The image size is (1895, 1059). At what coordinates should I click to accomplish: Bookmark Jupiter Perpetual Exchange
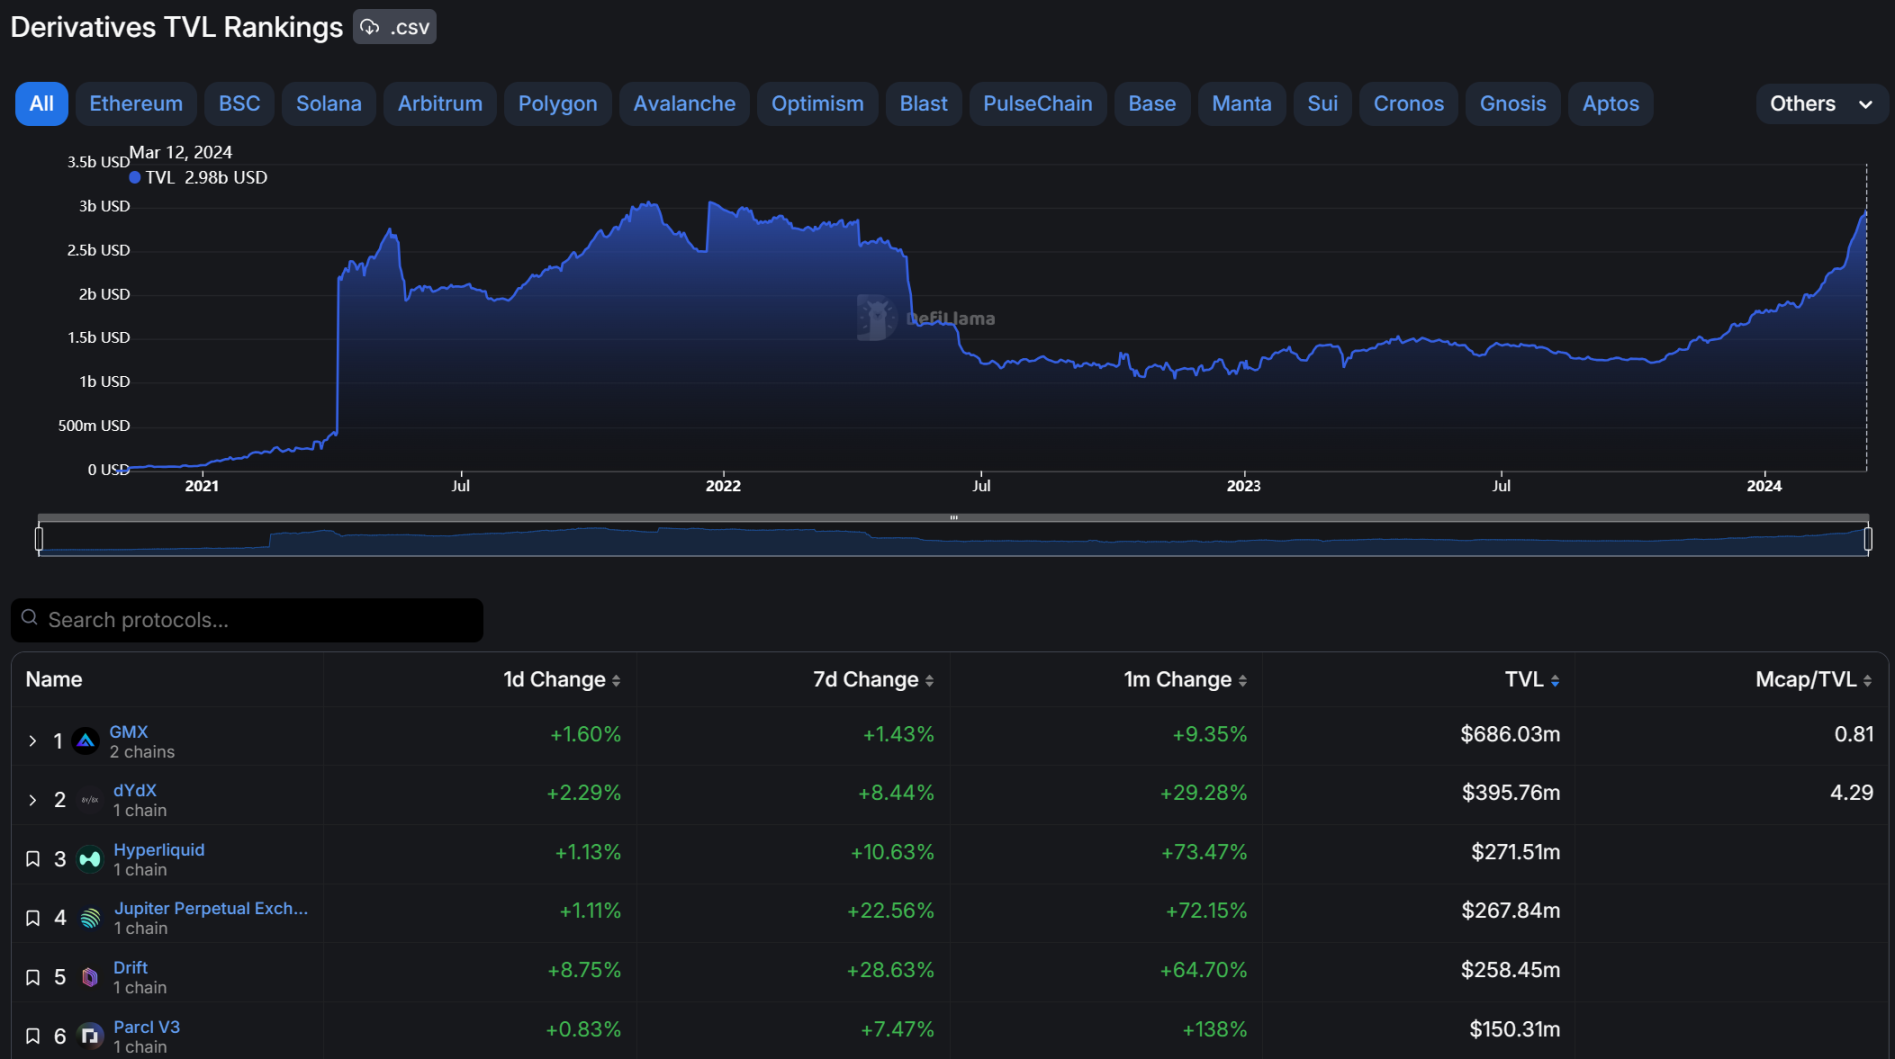pyautogui.click(x=32, y=918)
